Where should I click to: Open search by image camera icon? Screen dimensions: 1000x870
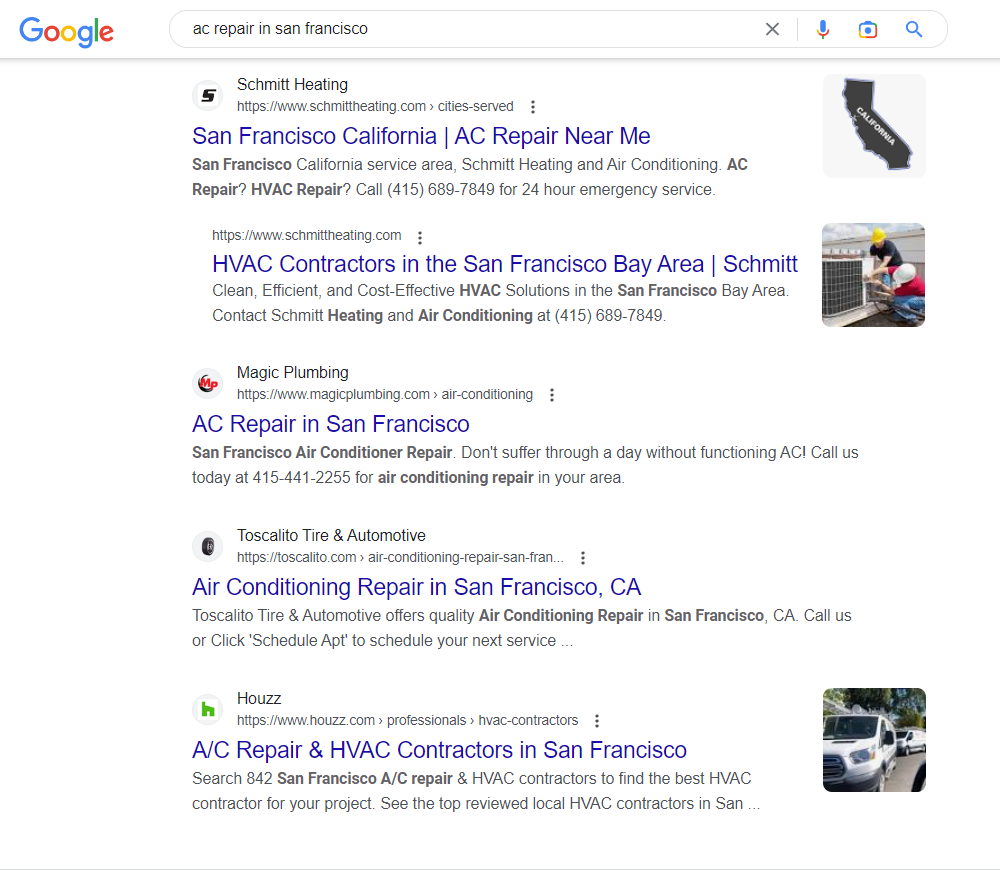867,29
